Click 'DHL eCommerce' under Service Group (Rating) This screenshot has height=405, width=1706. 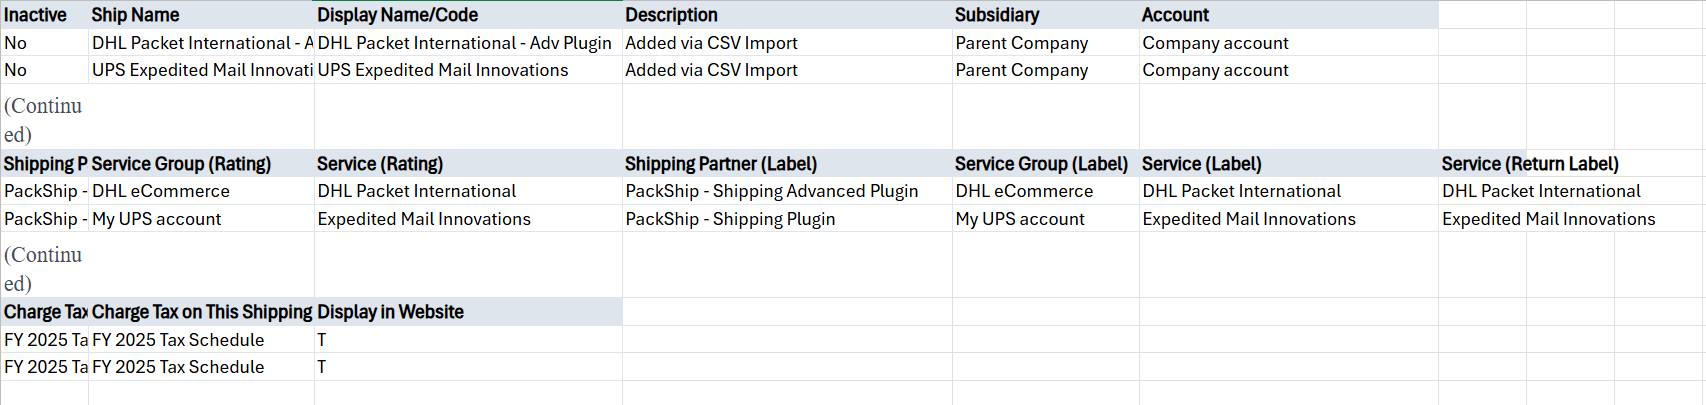point(200,191)
